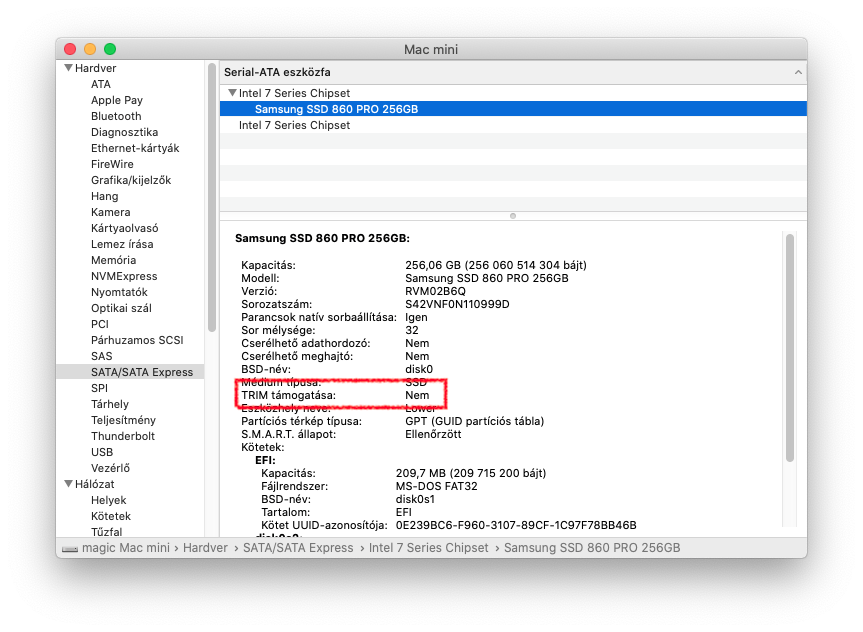
Task: Click the split pane divider handle dot
Action: click(513, 216)
